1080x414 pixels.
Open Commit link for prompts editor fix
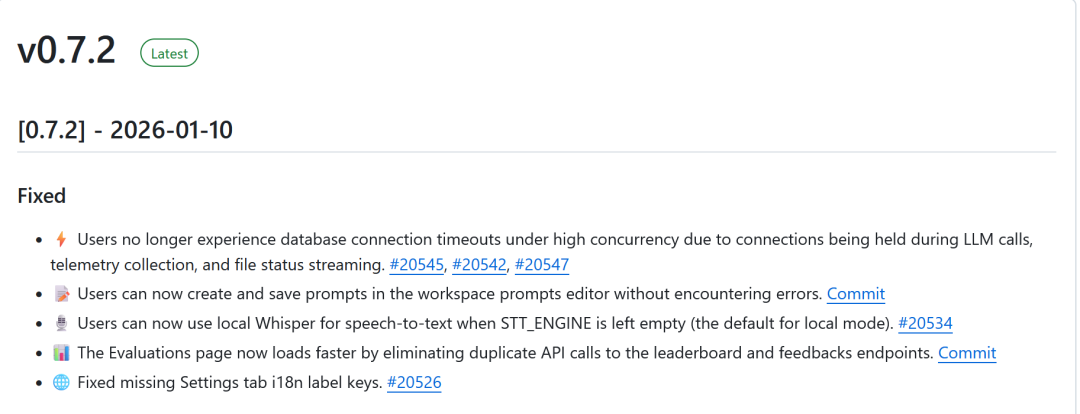(x=855, y=294)
